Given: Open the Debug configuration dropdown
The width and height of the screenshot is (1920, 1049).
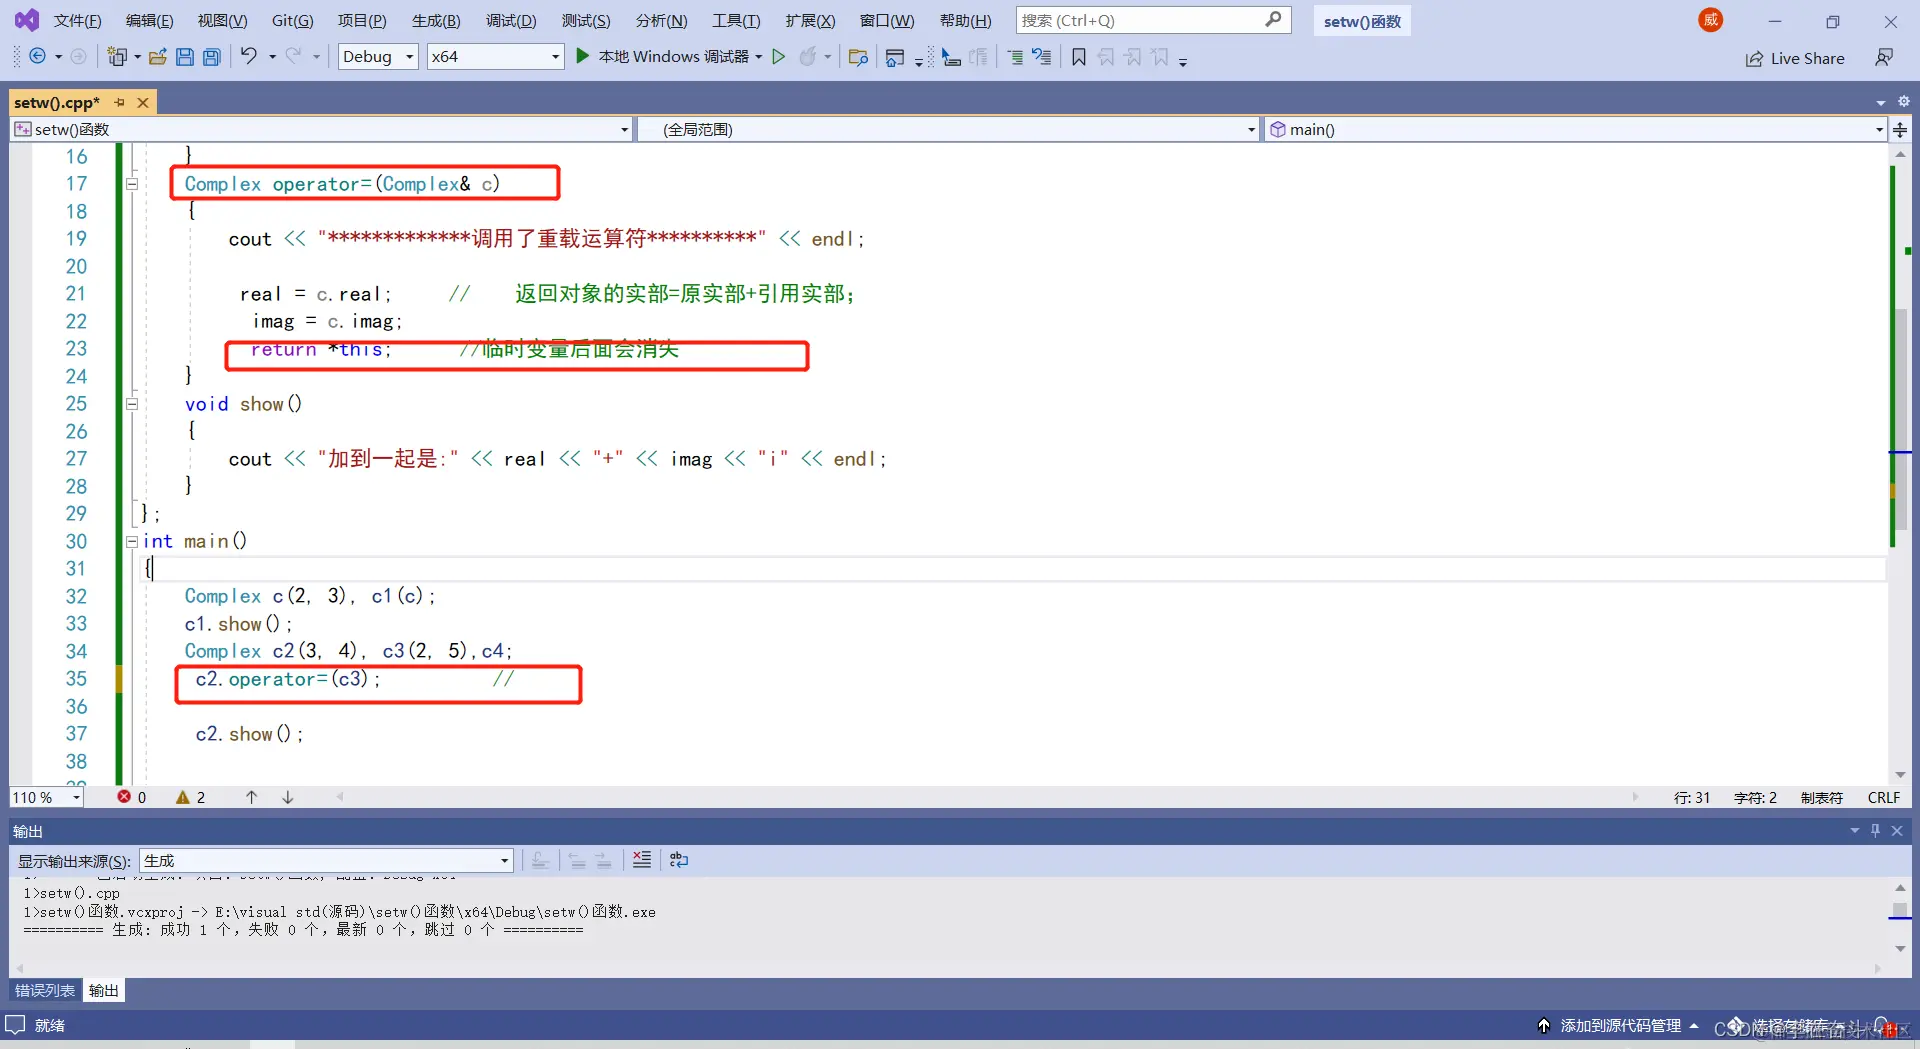Looking at the screenshot, I should (x=378, y=57).
